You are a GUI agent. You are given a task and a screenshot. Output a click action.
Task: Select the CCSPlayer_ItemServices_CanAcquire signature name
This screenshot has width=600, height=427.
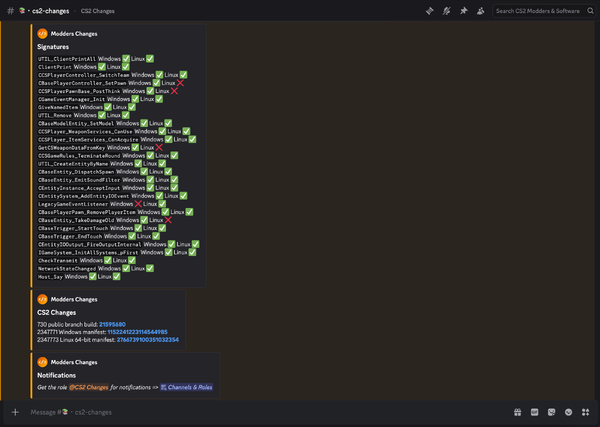pos(88,140)
